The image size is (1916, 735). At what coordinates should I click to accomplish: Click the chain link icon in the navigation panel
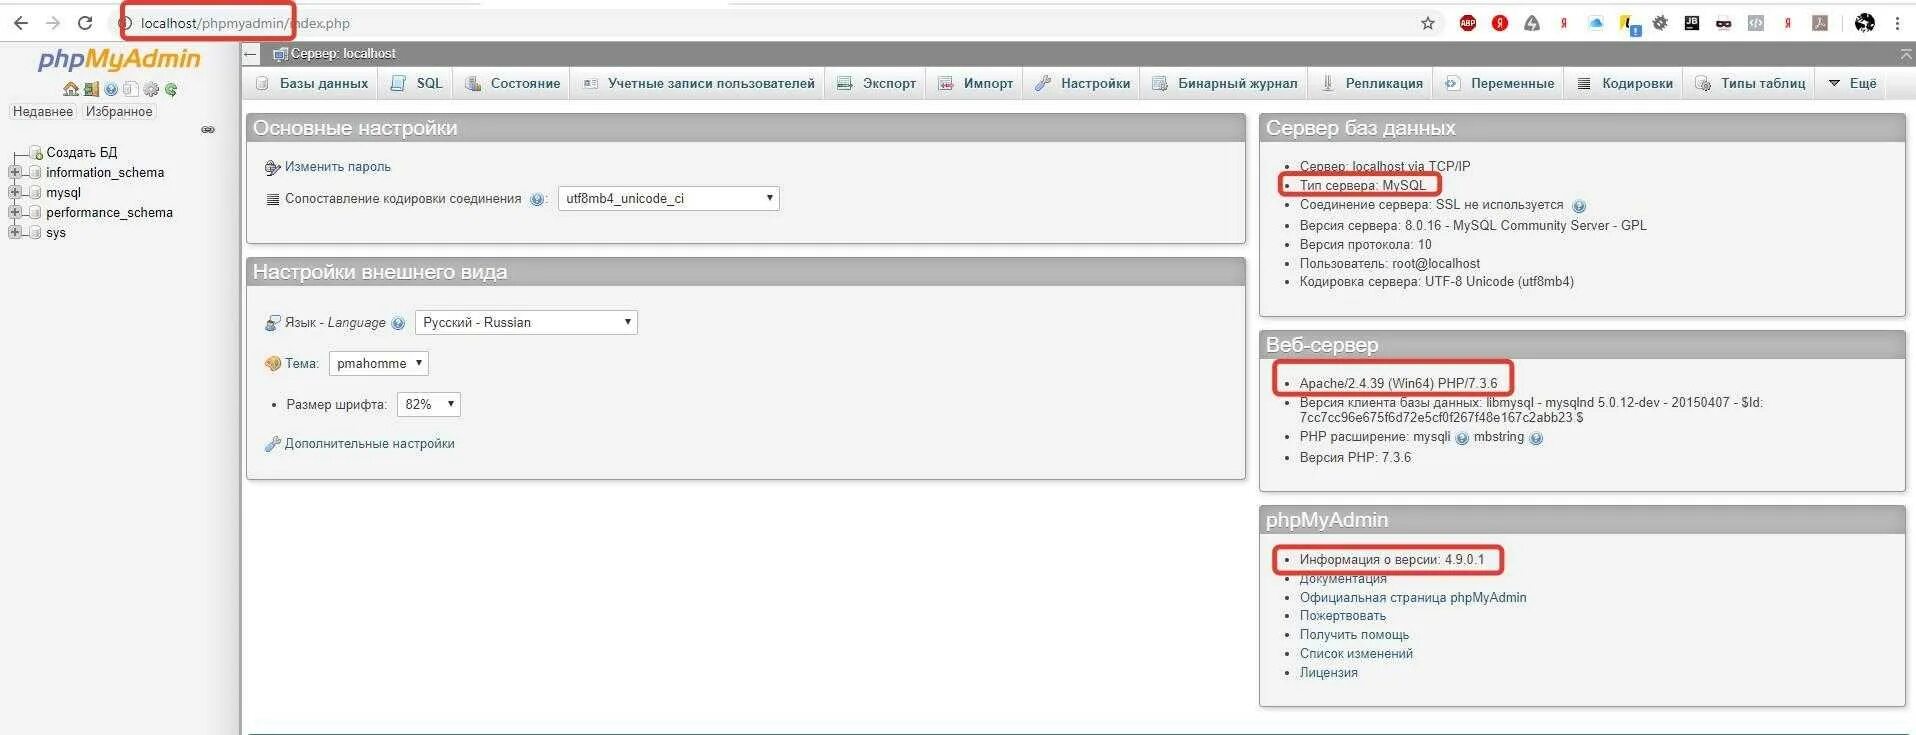(x=208, y=130)
